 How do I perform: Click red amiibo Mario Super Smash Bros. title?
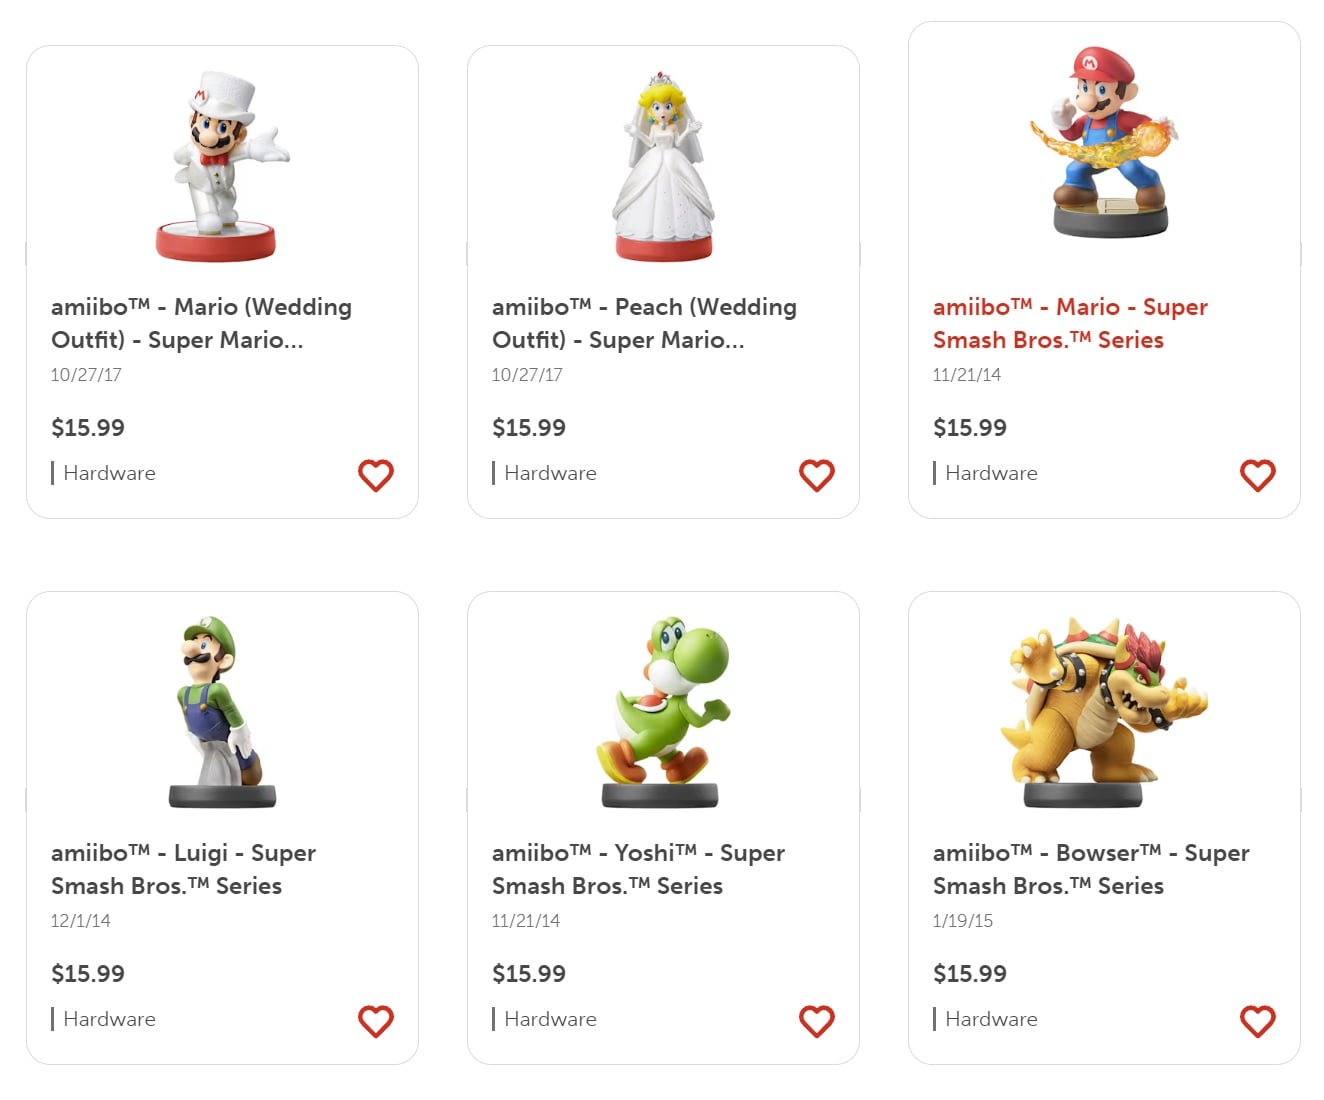tap(1069, 323)
